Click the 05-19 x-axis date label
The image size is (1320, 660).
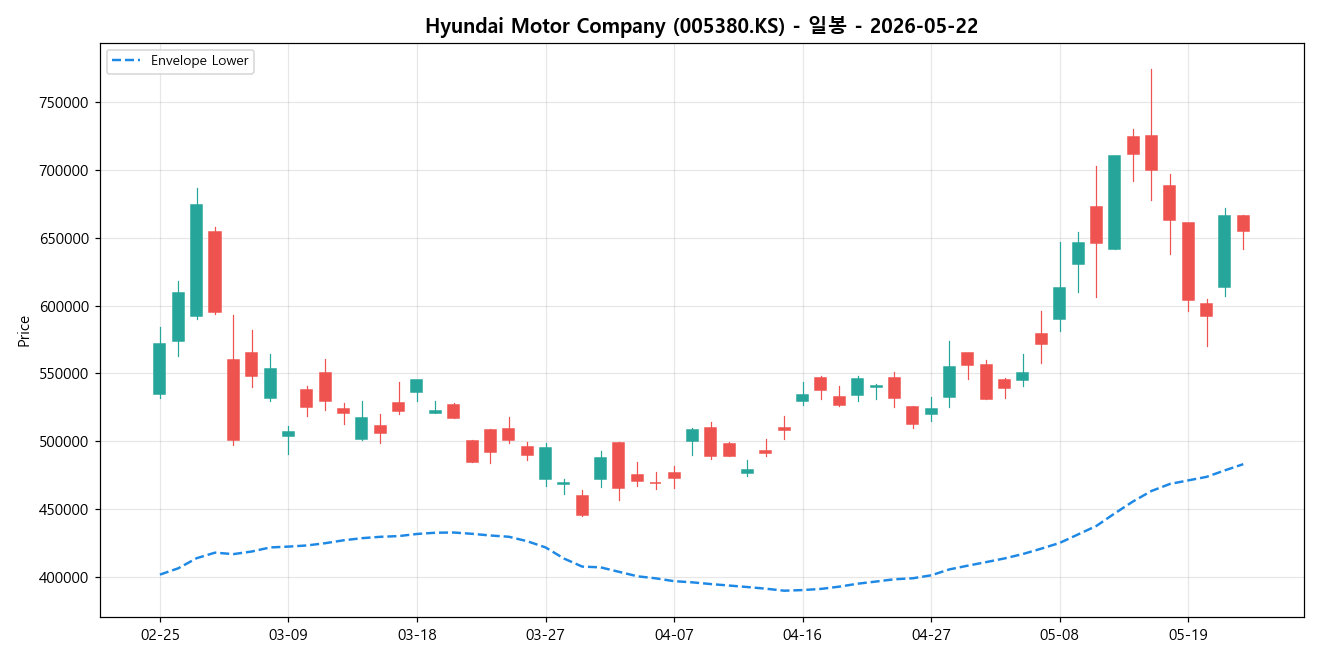coord(1187,635)
